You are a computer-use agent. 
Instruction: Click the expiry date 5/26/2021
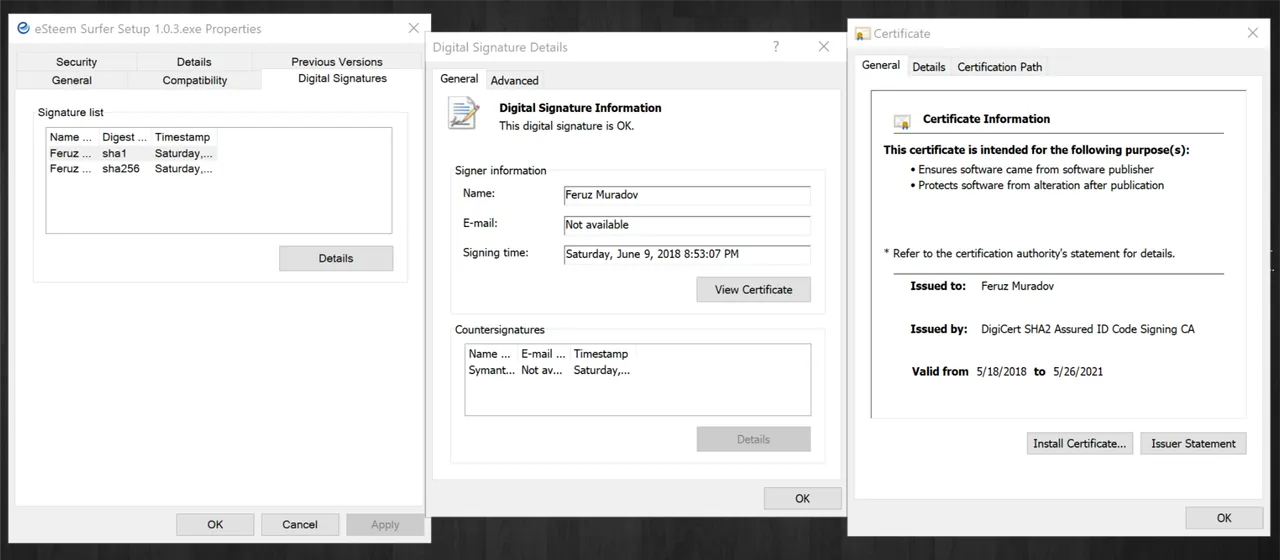(x=1078, y=371)
